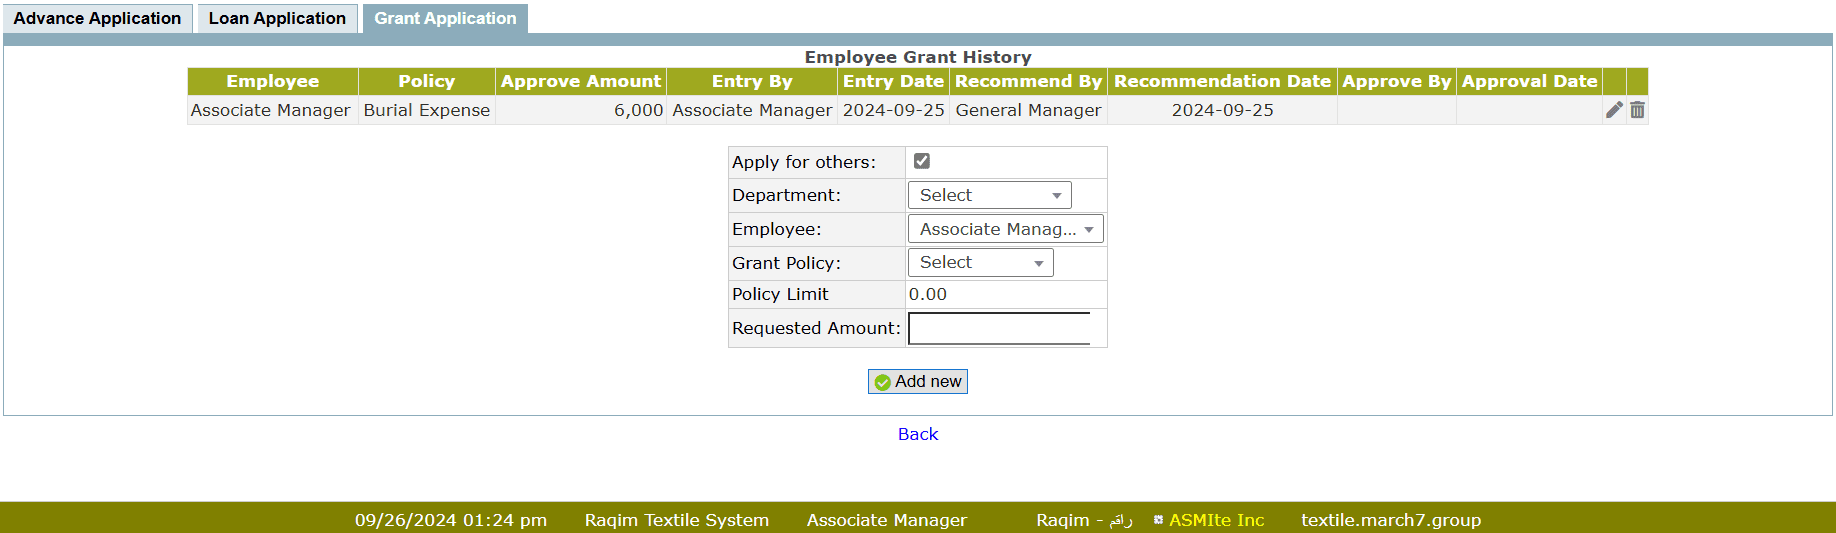
Task: Open the ASMIte Inc footer link
Action: pos(1216,520)
